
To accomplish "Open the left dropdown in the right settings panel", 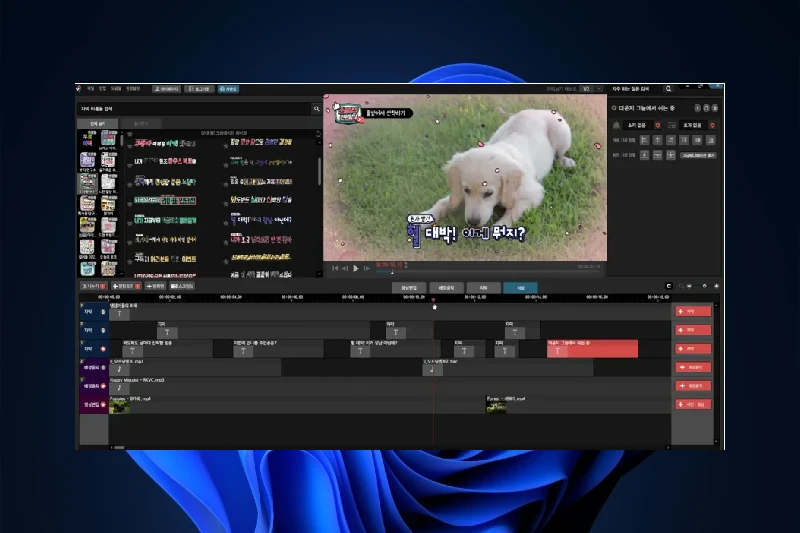I will [635, 124].
